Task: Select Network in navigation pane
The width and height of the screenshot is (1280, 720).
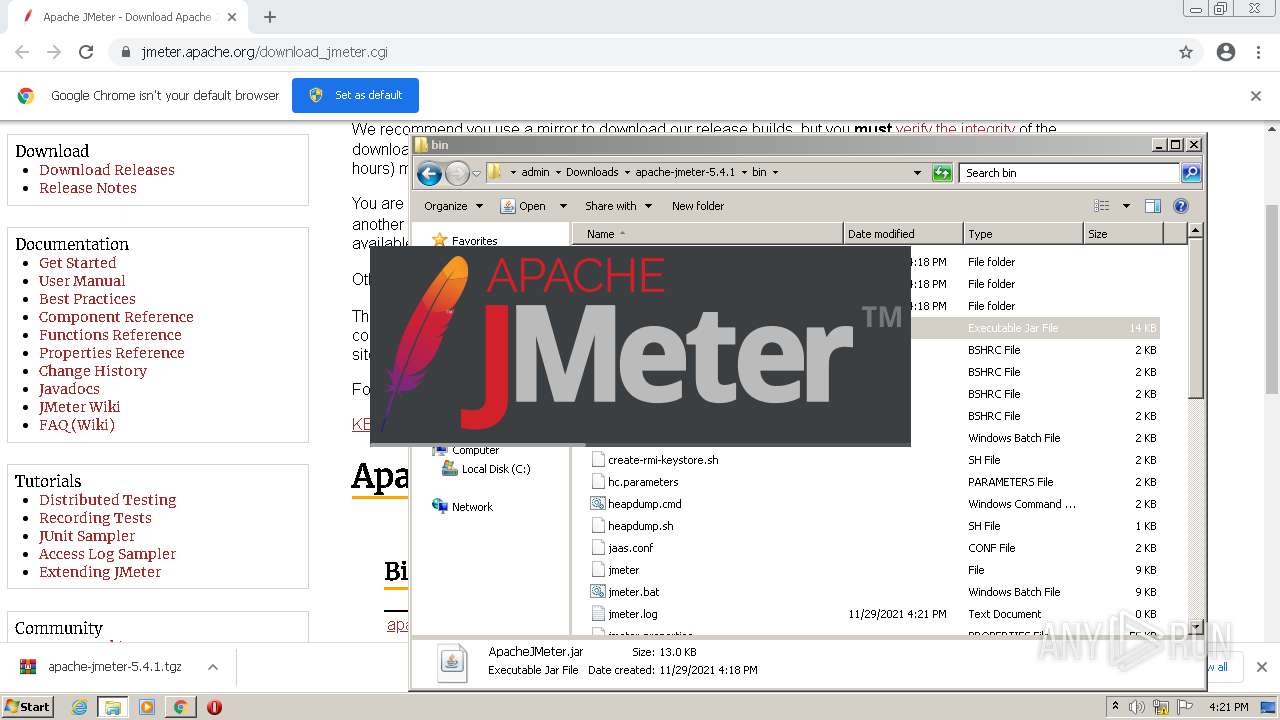Action: (x=463, y=507)
